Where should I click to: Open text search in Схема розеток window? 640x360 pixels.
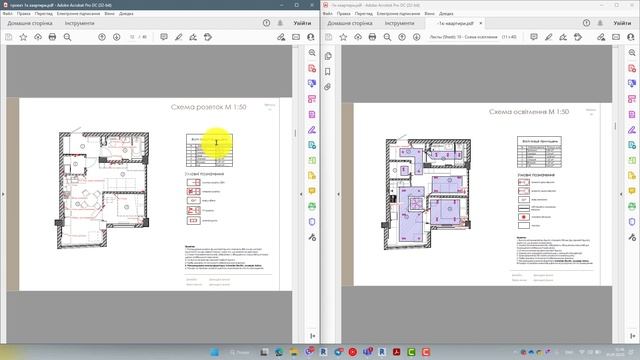pyautogui.click(x=67, y=37)
